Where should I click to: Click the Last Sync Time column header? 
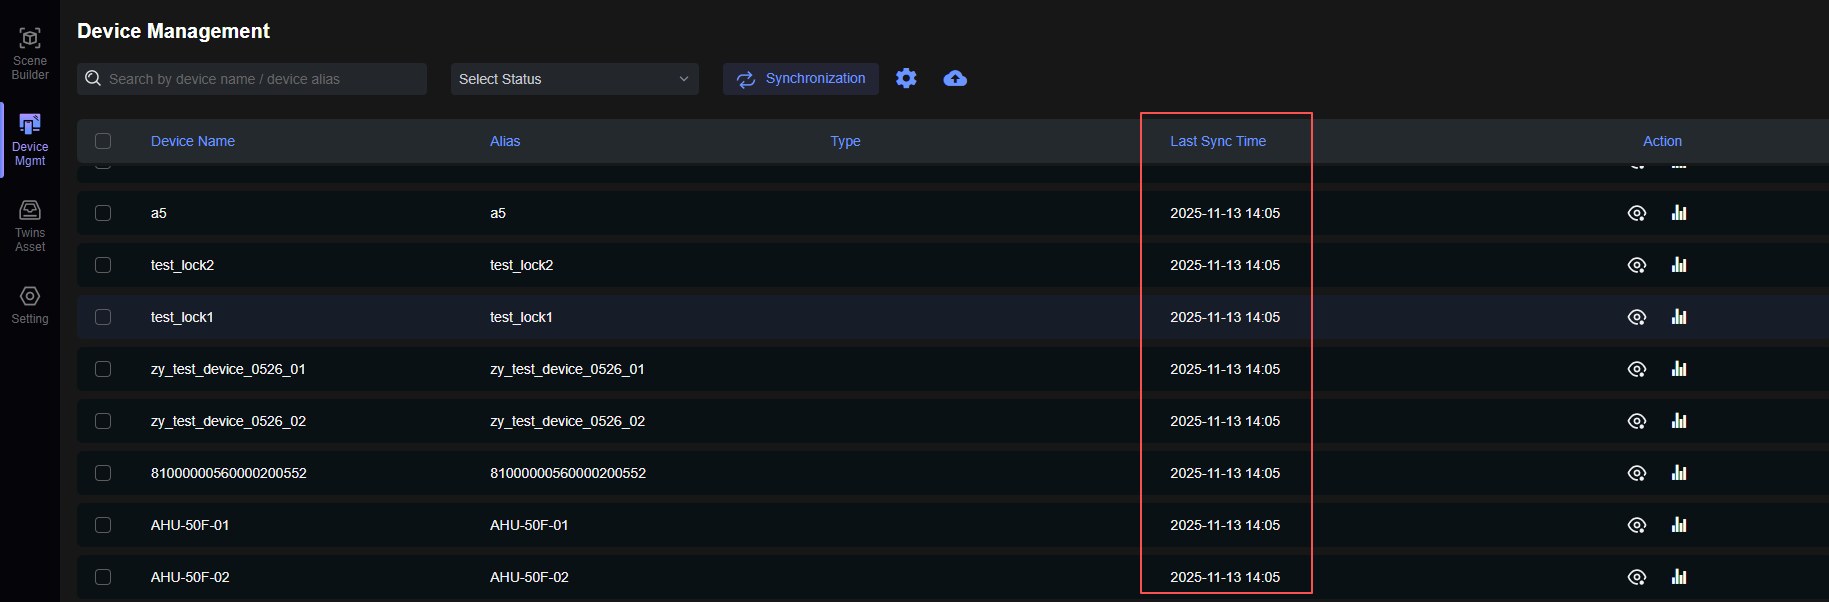[x=1217, y=141]
